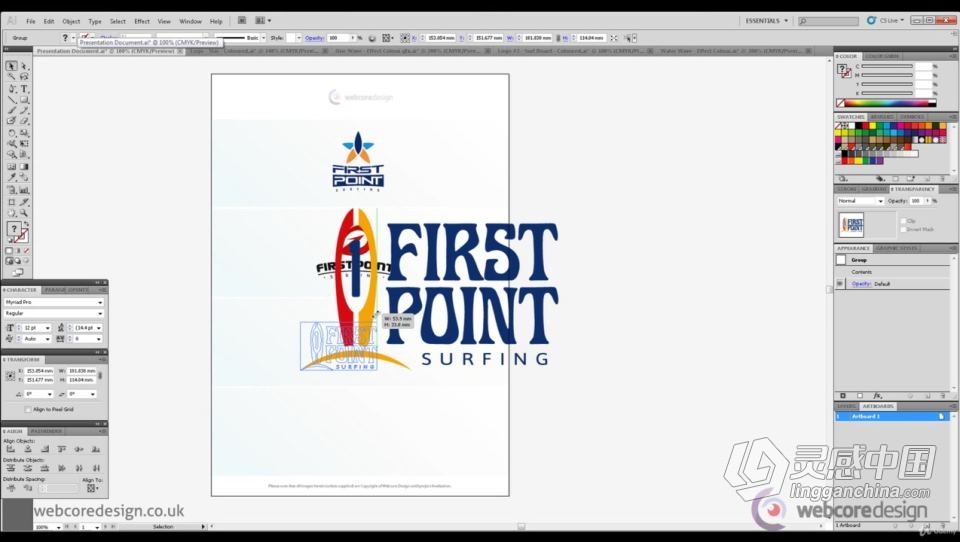Select the Selection tool (black arrow)

pyautogui.click(x=11, y=66)
